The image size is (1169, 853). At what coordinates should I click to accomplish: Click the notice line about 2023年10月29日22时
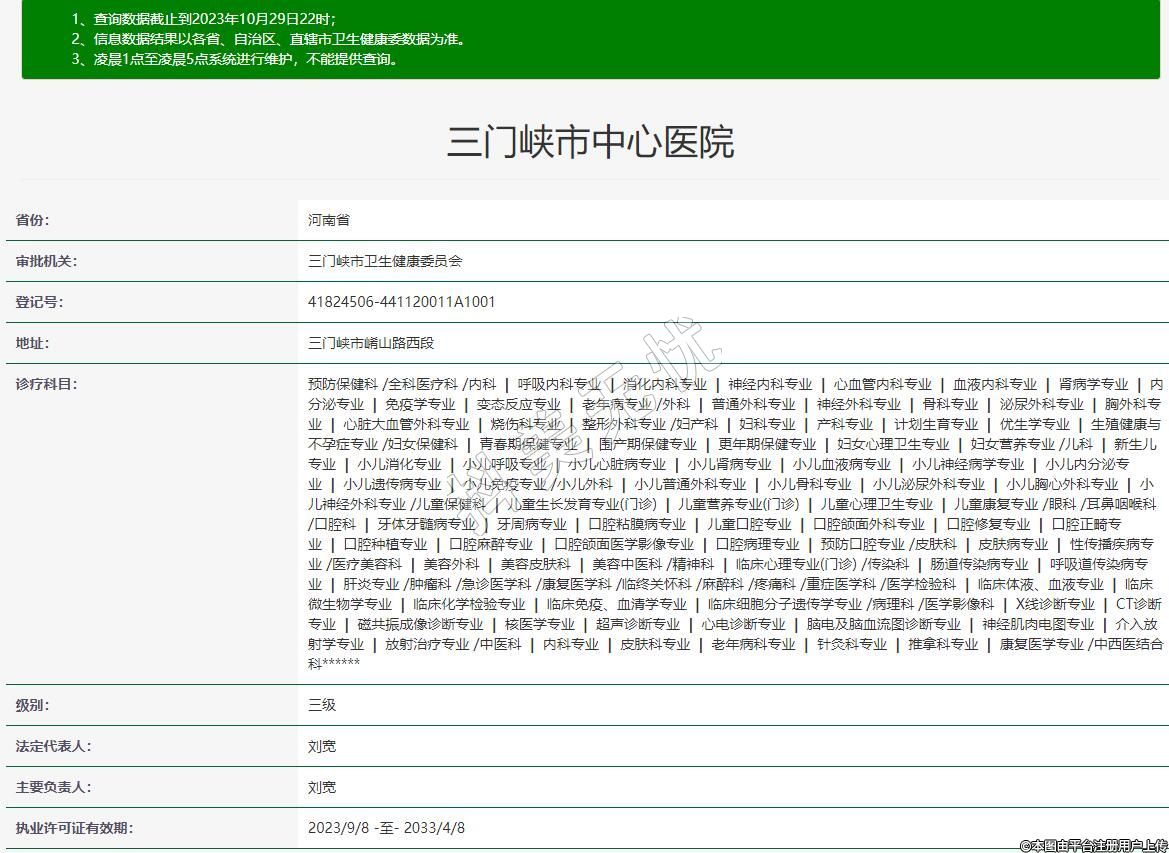(x=203, y=19)
